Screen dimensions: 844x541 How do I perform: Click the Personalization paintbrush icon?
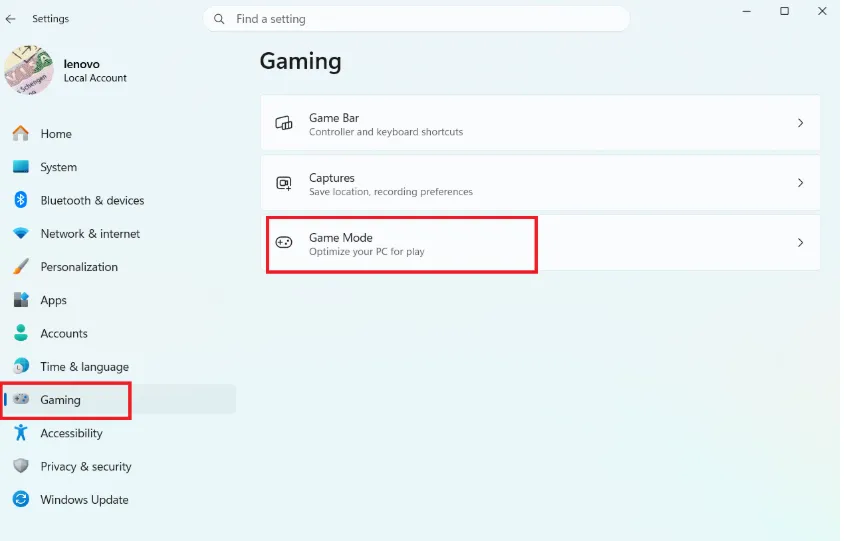[20, 266]
